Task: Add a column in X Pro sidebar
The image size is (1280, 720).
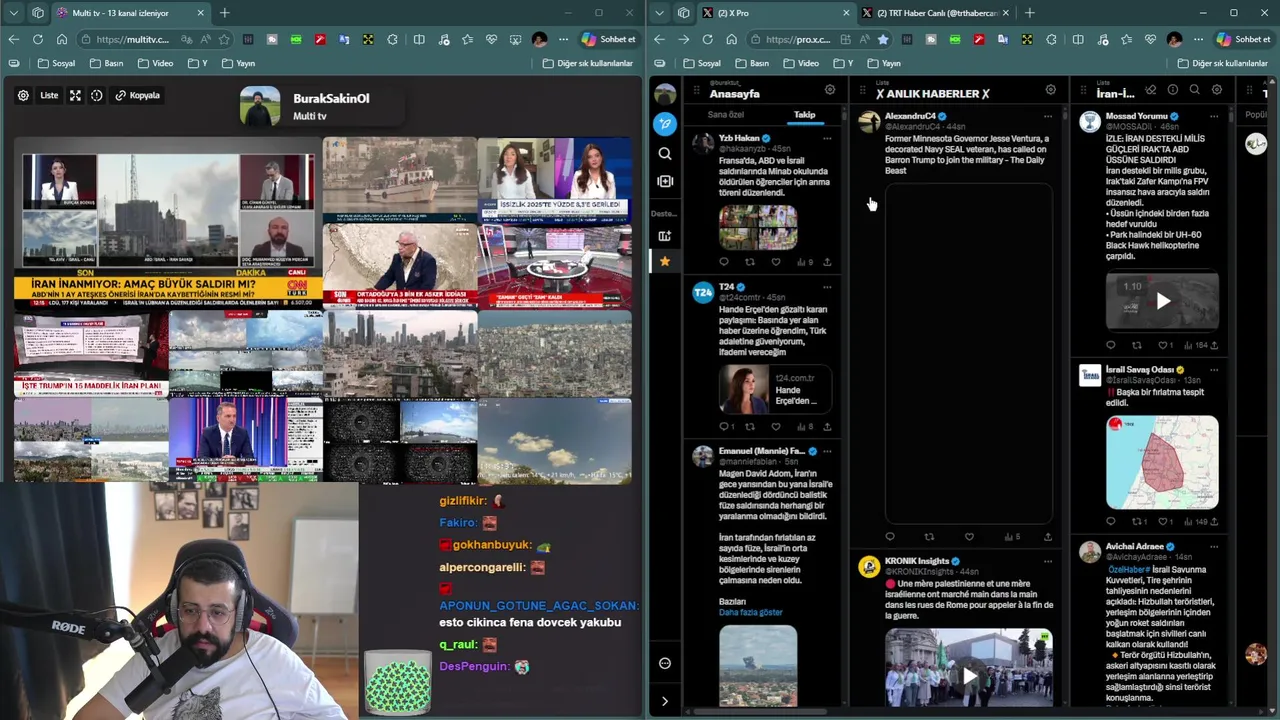Action: tap(665, 181)
